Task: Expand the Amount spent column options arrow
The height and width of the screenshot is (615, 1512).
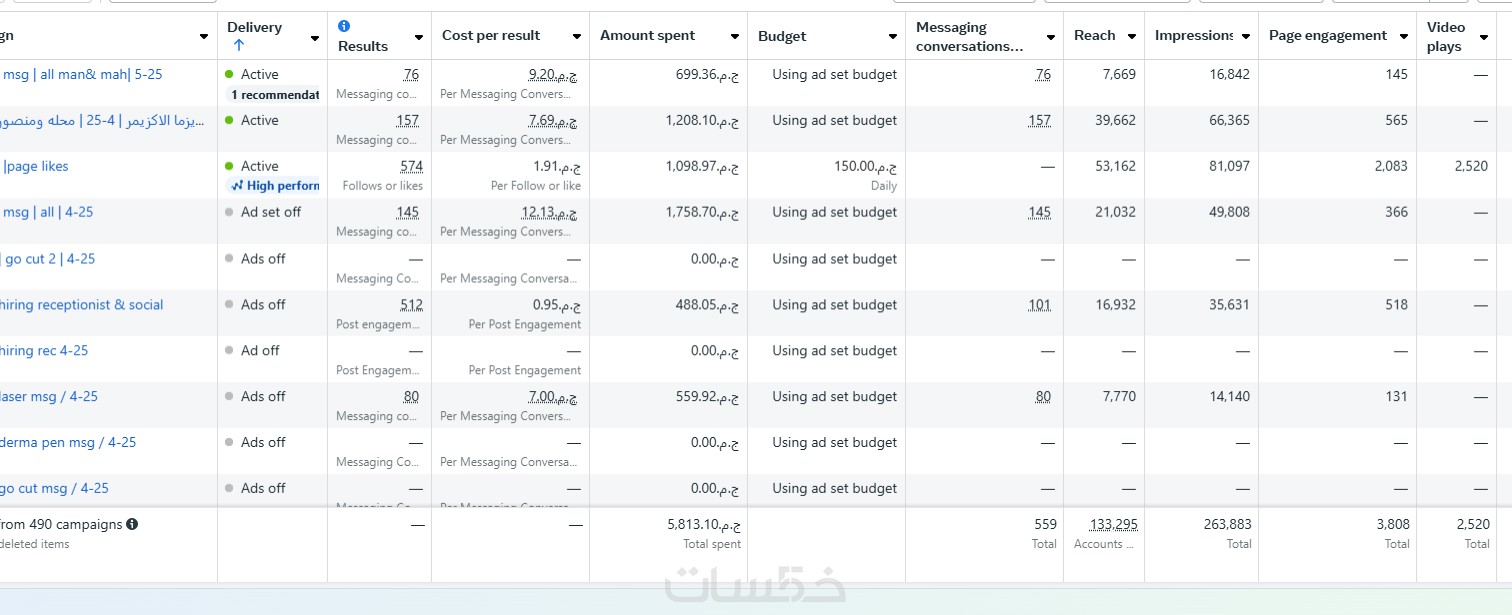Action: pyautogui.click(x=735, y=36)
